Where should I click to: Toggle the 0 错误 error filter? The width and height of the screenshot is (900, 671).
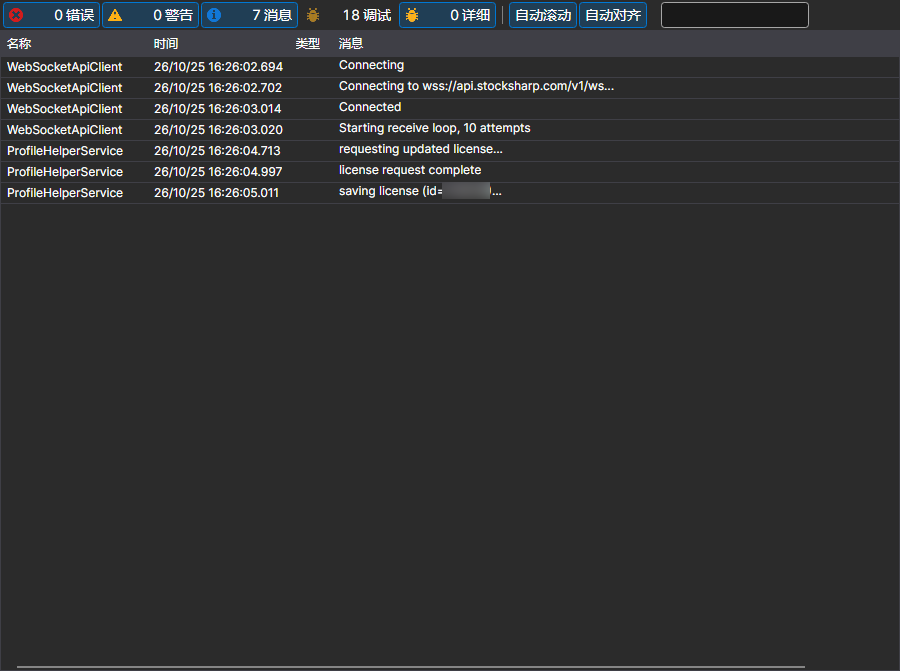[52, 15]
